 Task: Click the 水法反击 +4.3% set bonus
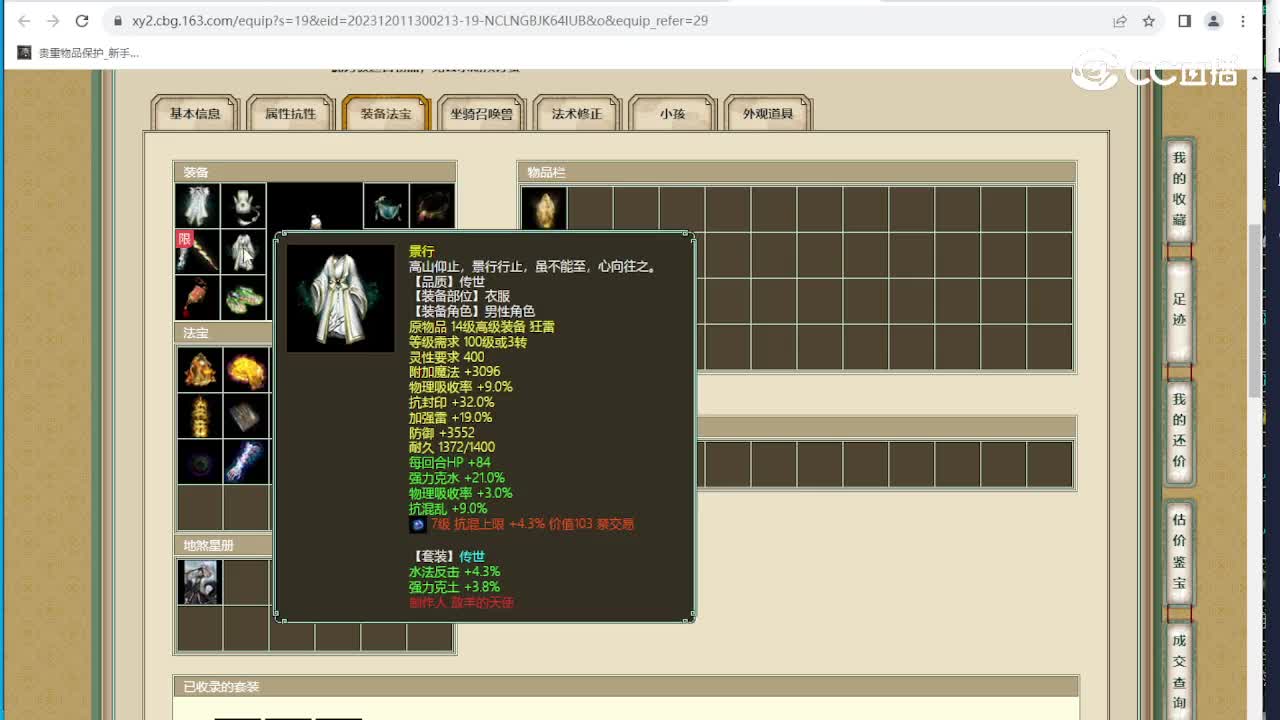455,571
